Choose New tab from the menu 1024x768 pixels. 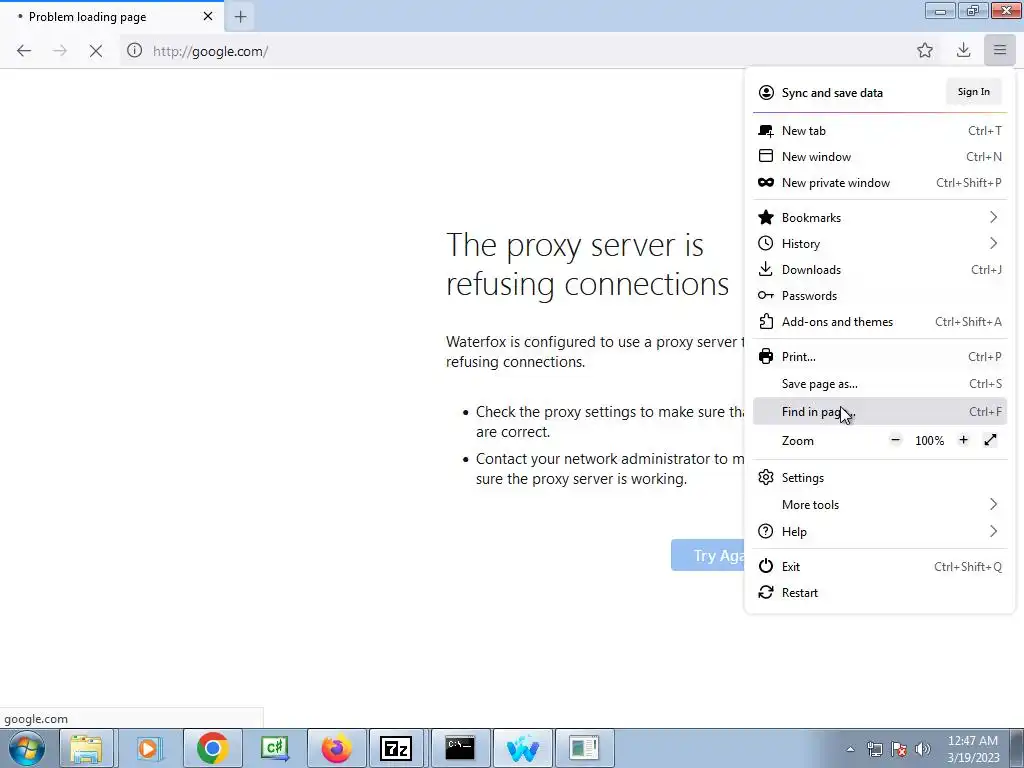880,131
